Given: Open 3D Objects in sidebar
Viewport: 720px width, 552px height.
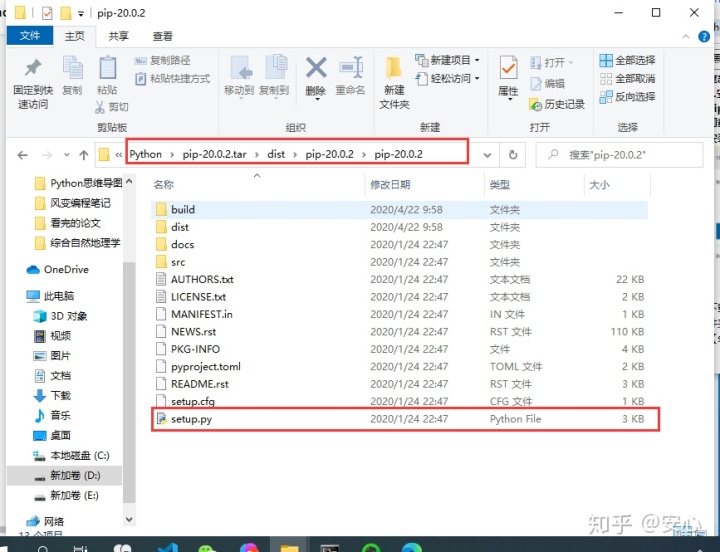Looking at the screenshot, I should tap(61, 316).
